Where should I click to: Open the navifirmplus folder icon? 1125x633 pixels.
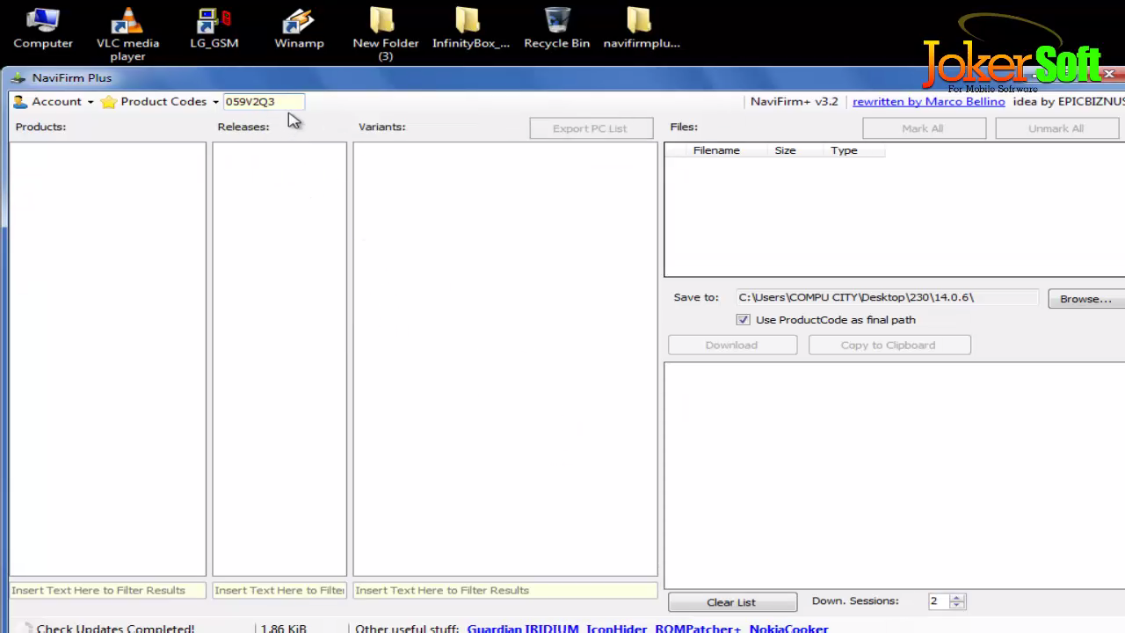tap(641, 28)
